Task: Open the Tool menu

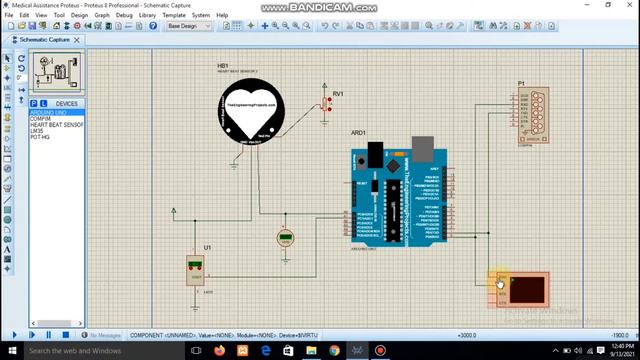Action: 59,15
